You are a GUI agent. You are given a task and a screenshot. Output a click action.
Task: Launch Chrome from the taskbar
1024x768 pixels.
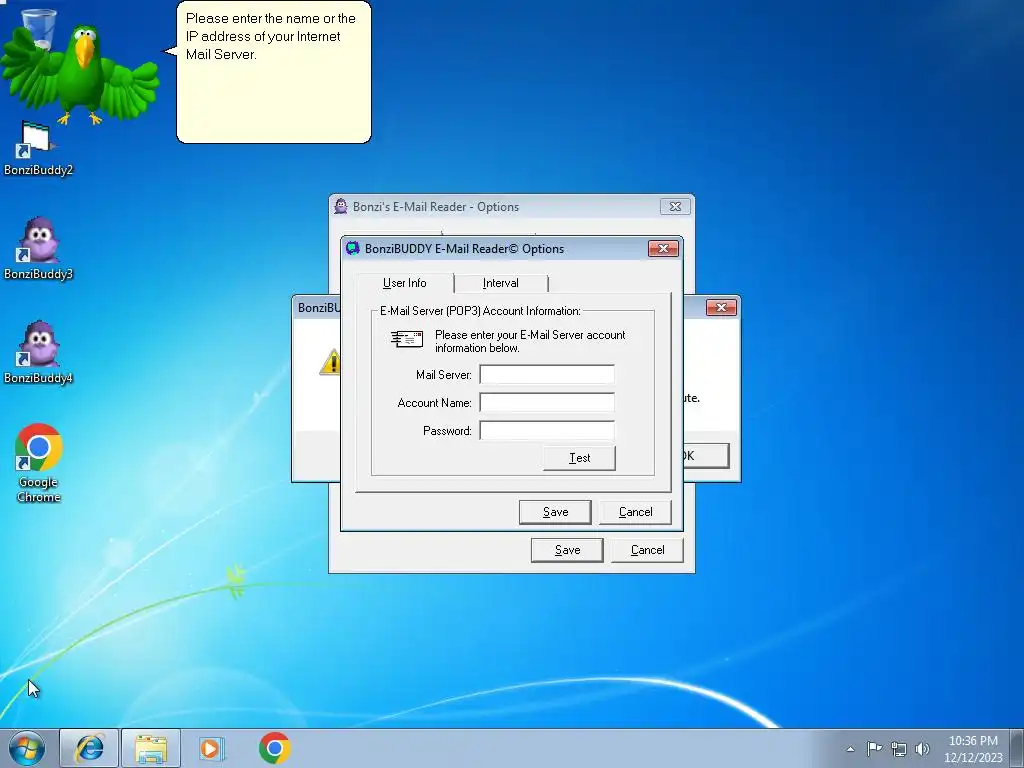pyautogui.click(x=274, y=748)
